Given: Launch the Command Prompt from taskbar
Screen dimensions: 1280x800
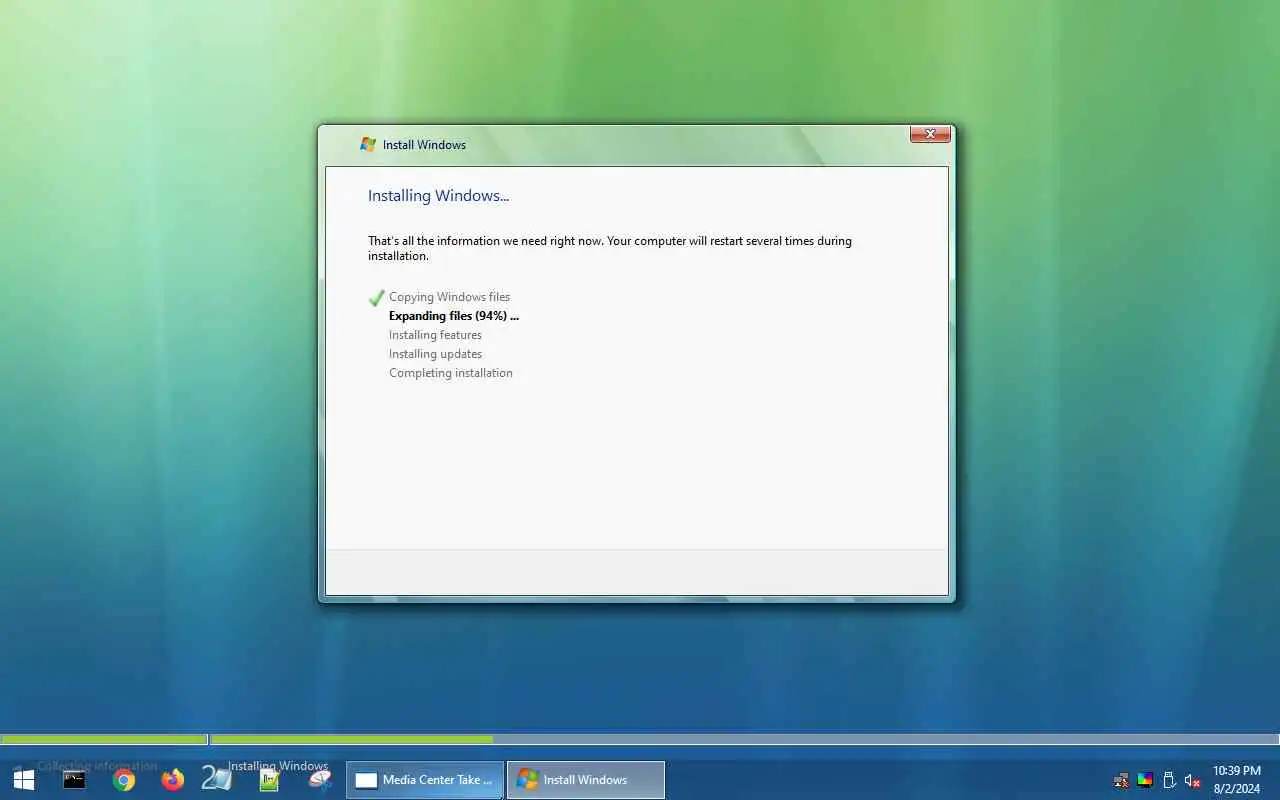Looking at the screenshot, I should coord(74,780).
